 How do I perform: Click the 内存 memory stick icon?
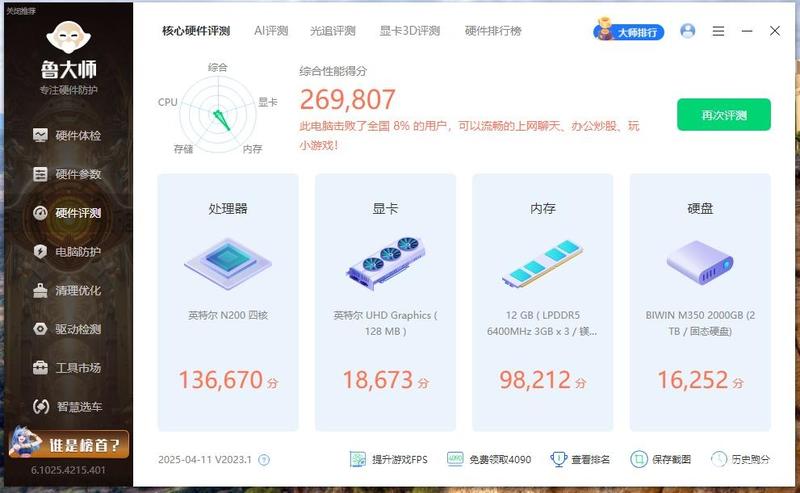tap(542, 263)
